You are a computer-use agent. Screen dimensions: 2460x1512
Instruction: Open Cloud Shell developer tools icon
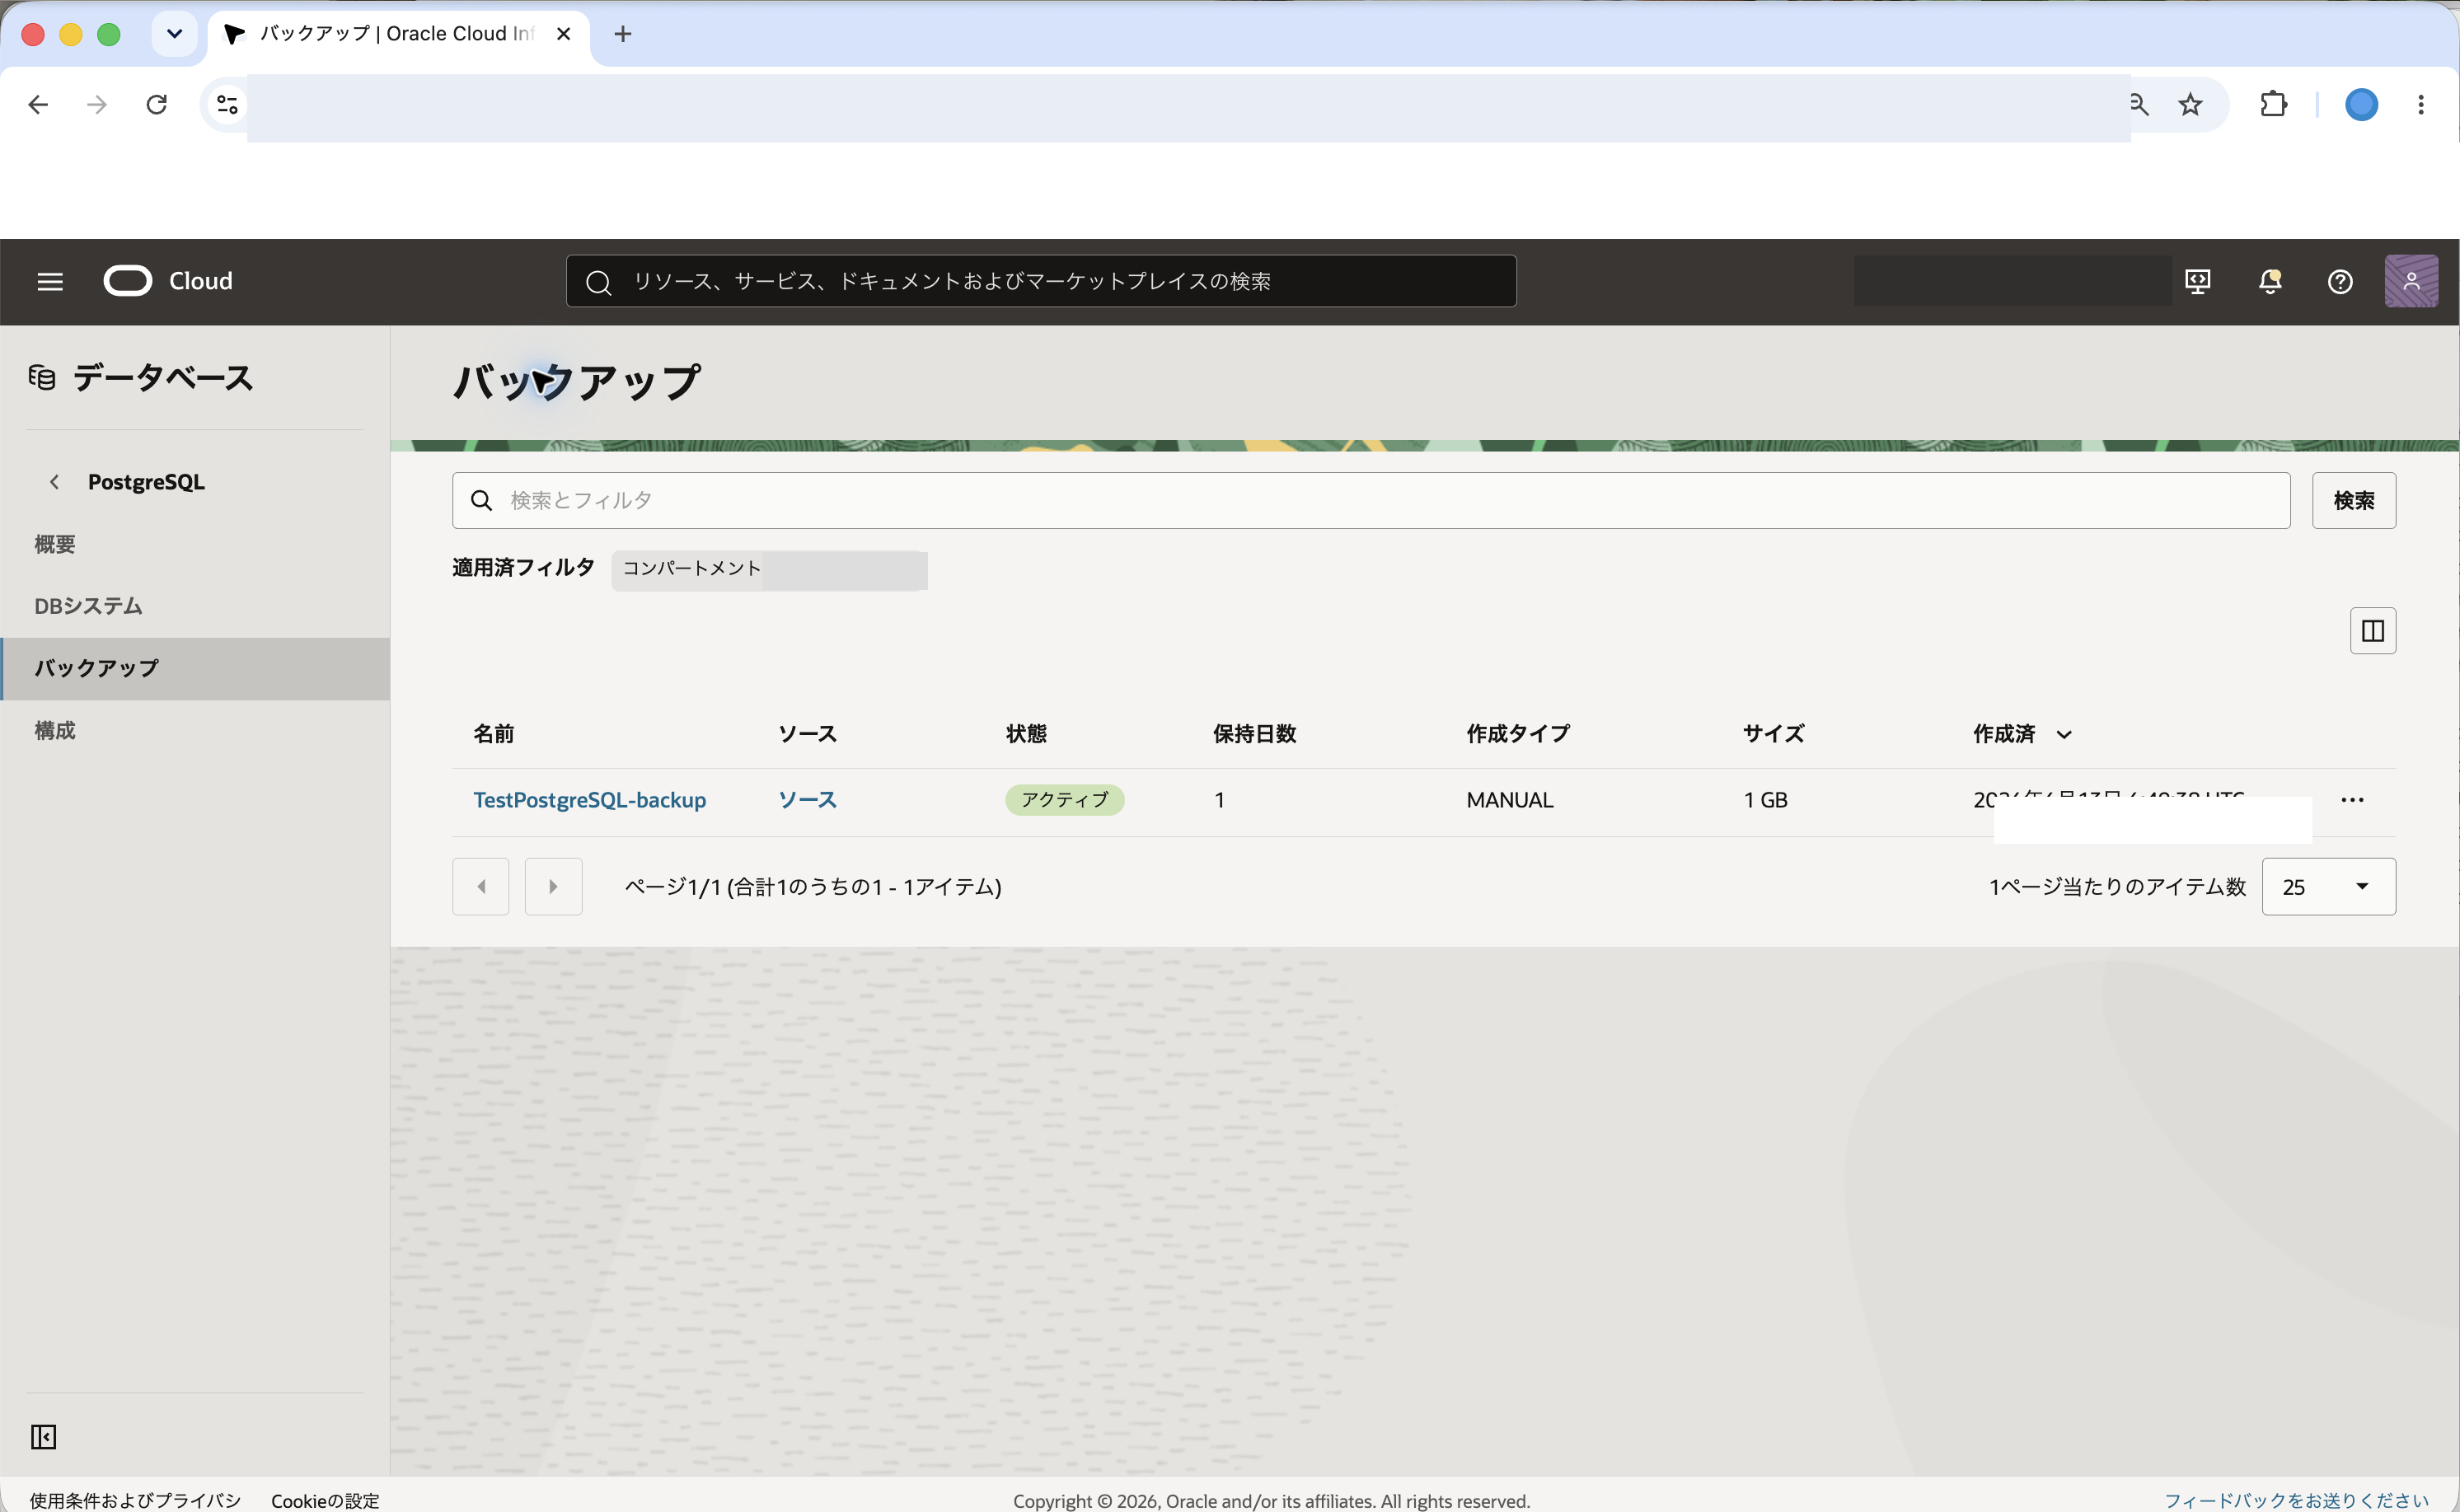[2198, 282]
